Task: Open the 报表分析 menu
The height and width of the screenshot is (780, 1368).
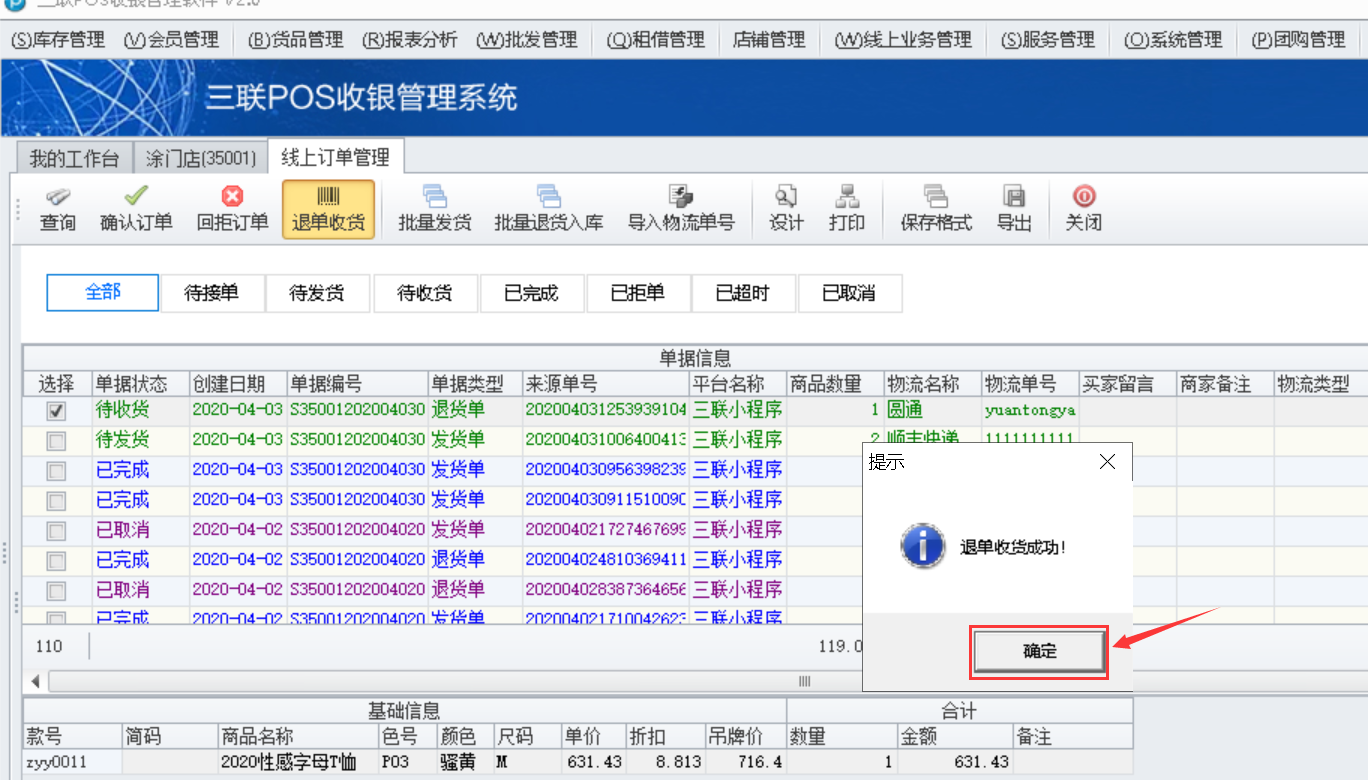Action: [409, 40]
